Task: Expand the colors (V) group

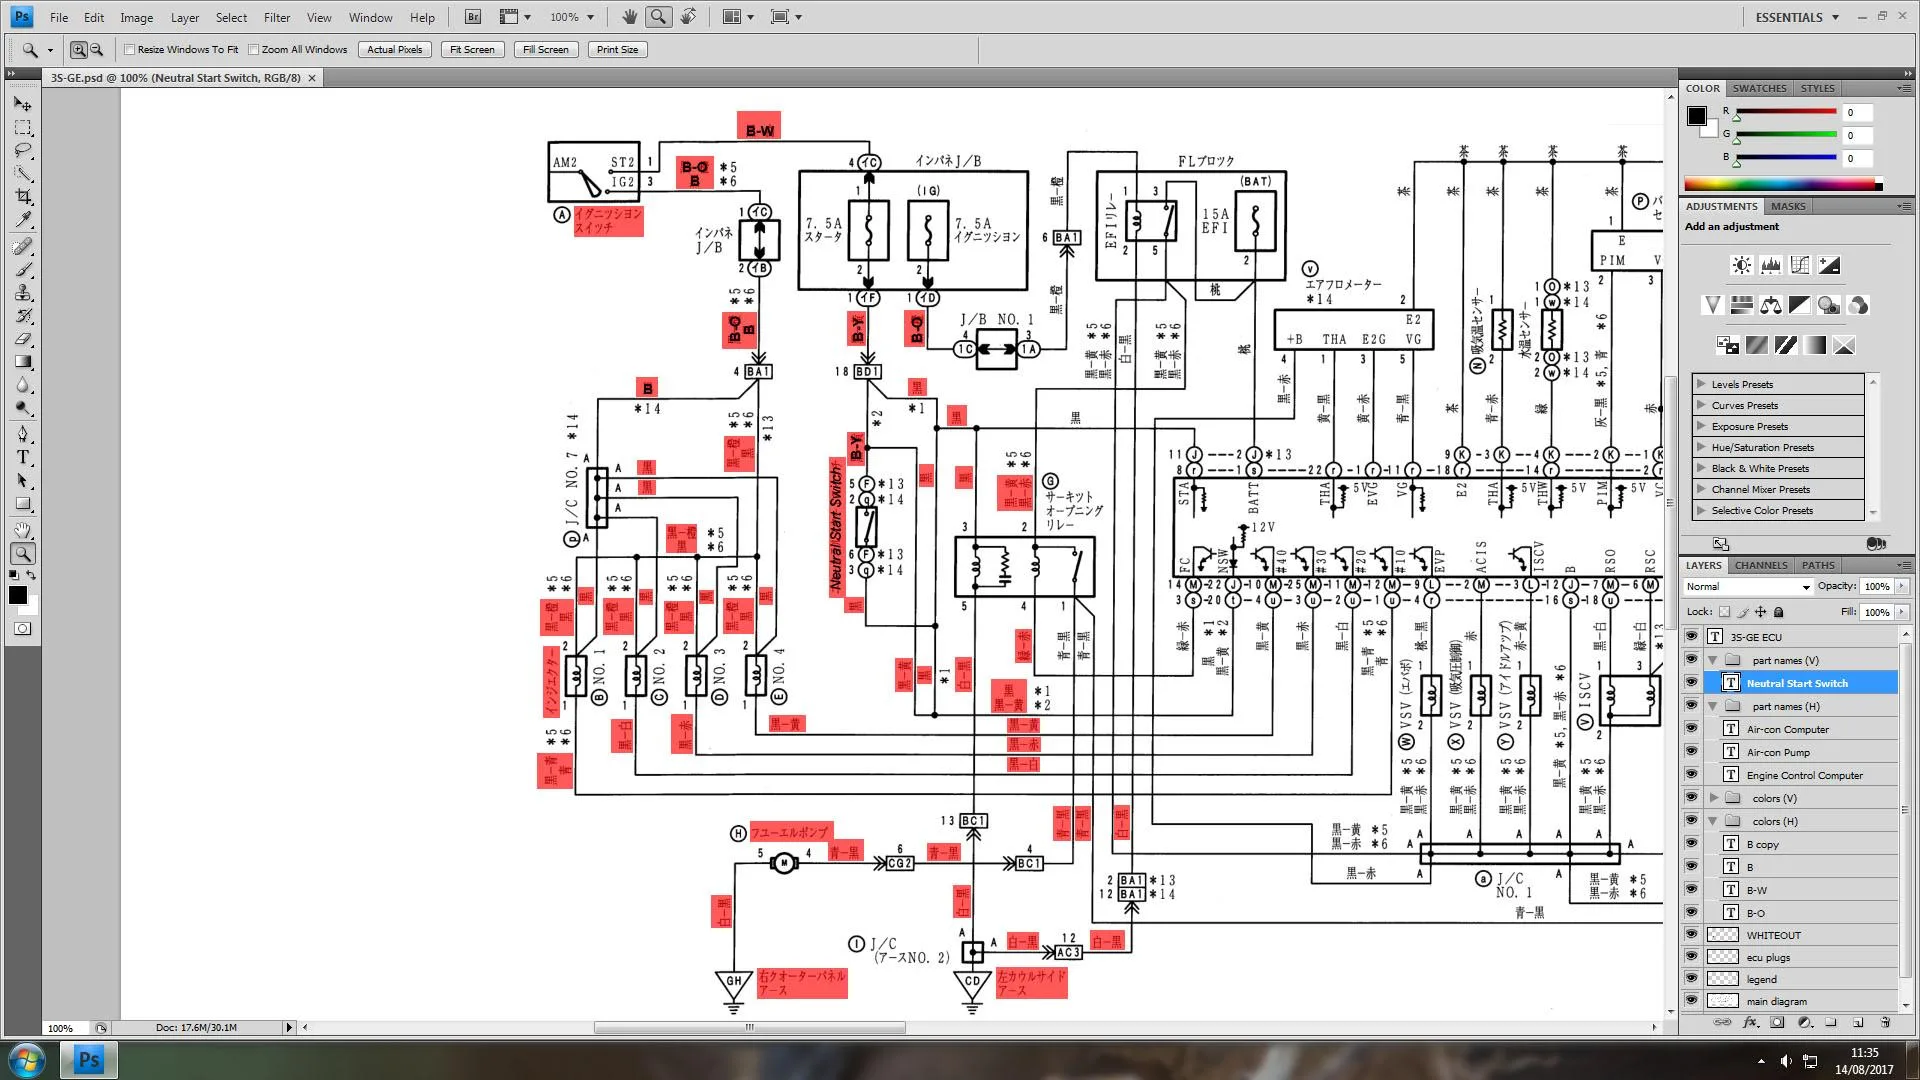Action: (1713, 798)
